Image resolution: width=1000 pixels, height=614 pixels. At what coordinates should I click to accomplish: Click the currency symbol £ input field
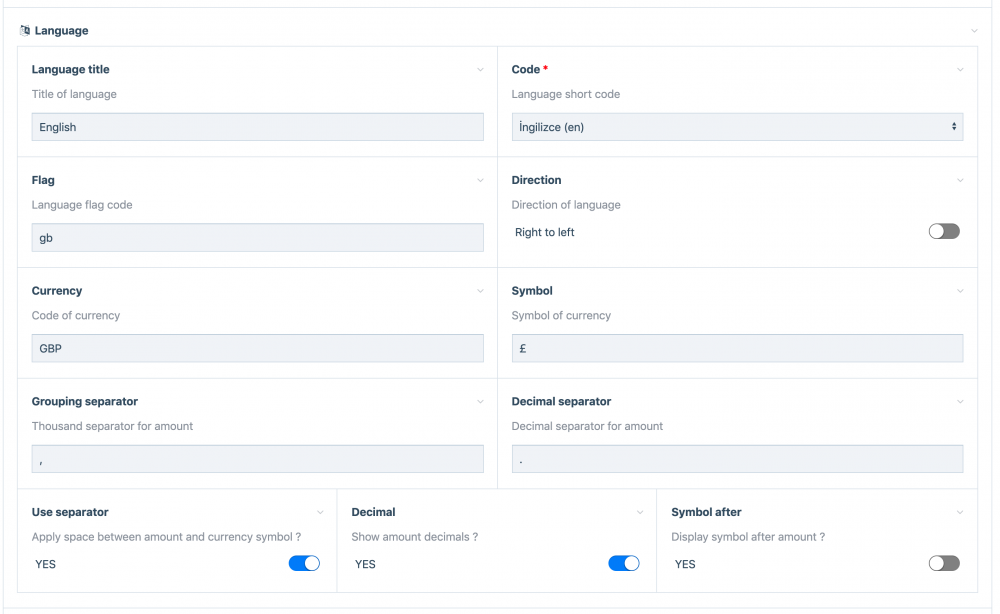pos(737,349)
